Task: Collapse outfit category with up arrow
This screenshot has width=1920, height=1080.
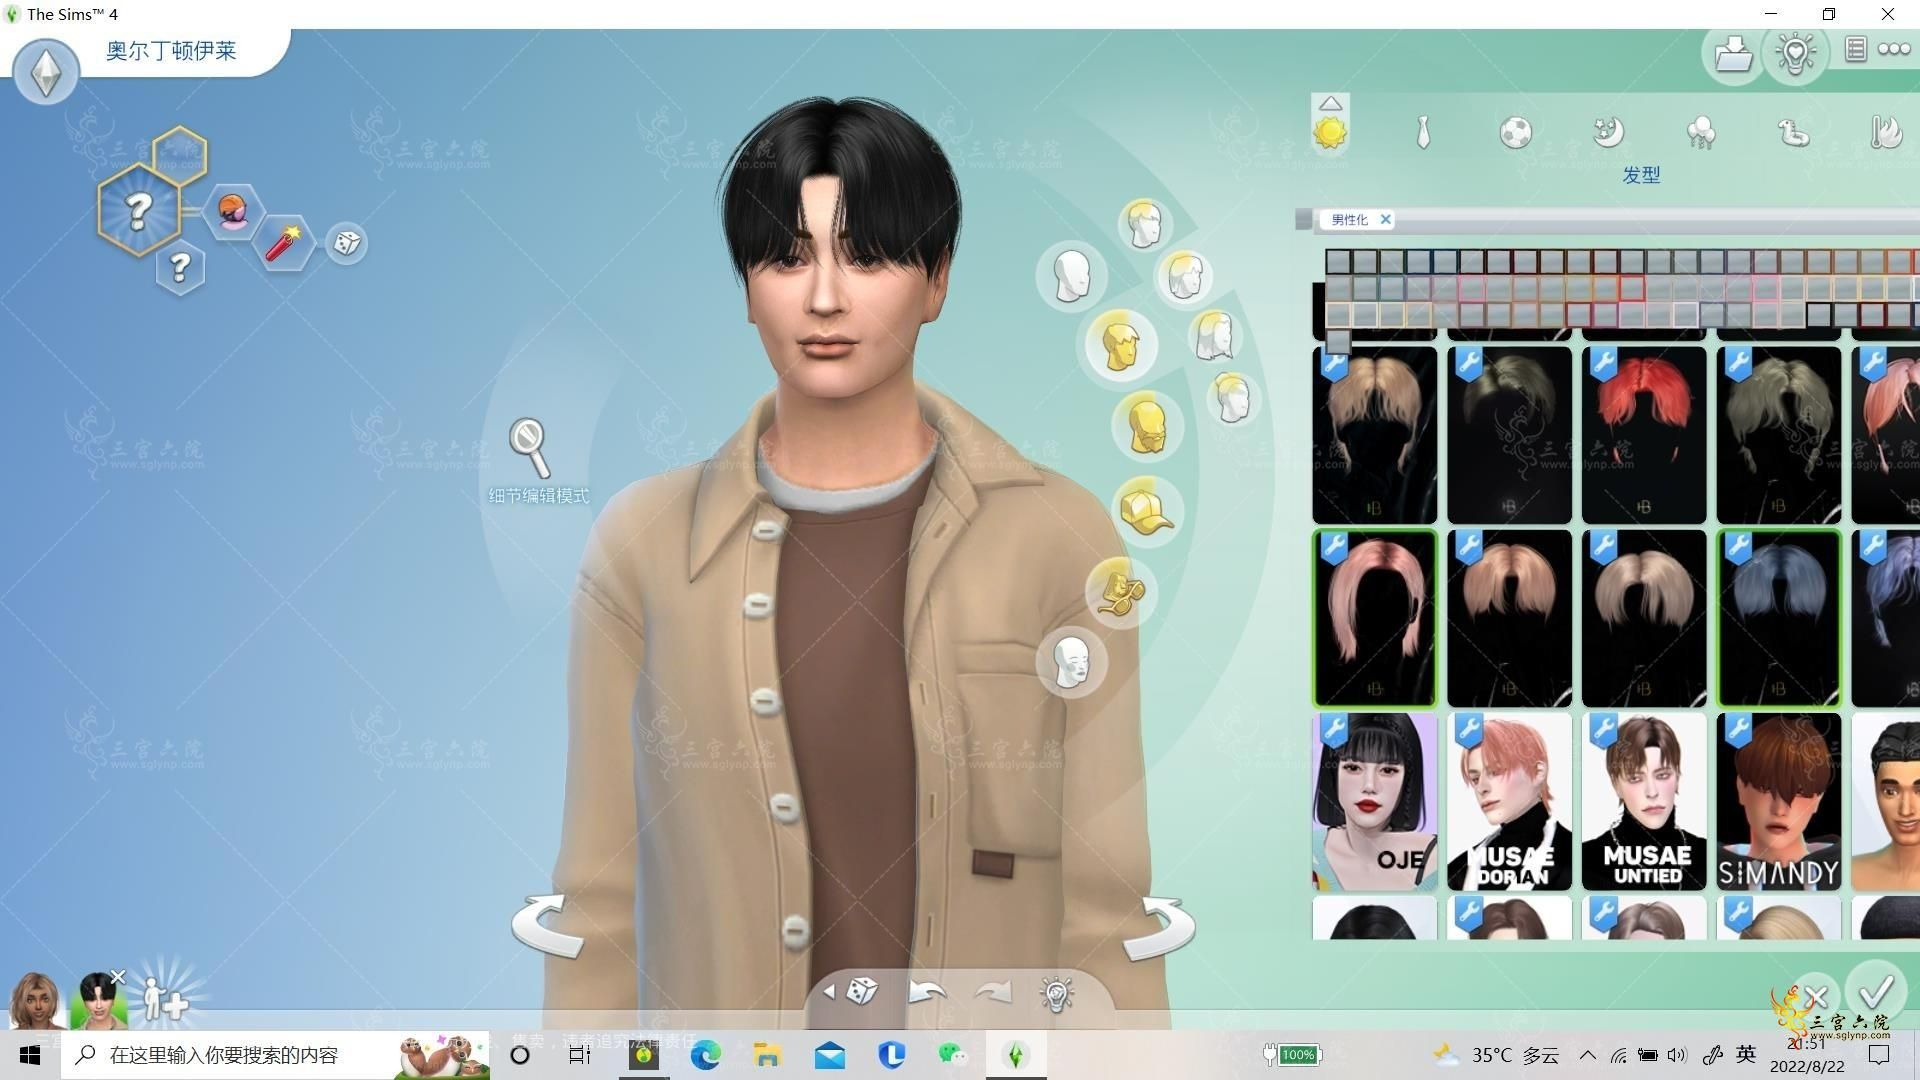Action: pyautogui.click(x=1330, y=103)
